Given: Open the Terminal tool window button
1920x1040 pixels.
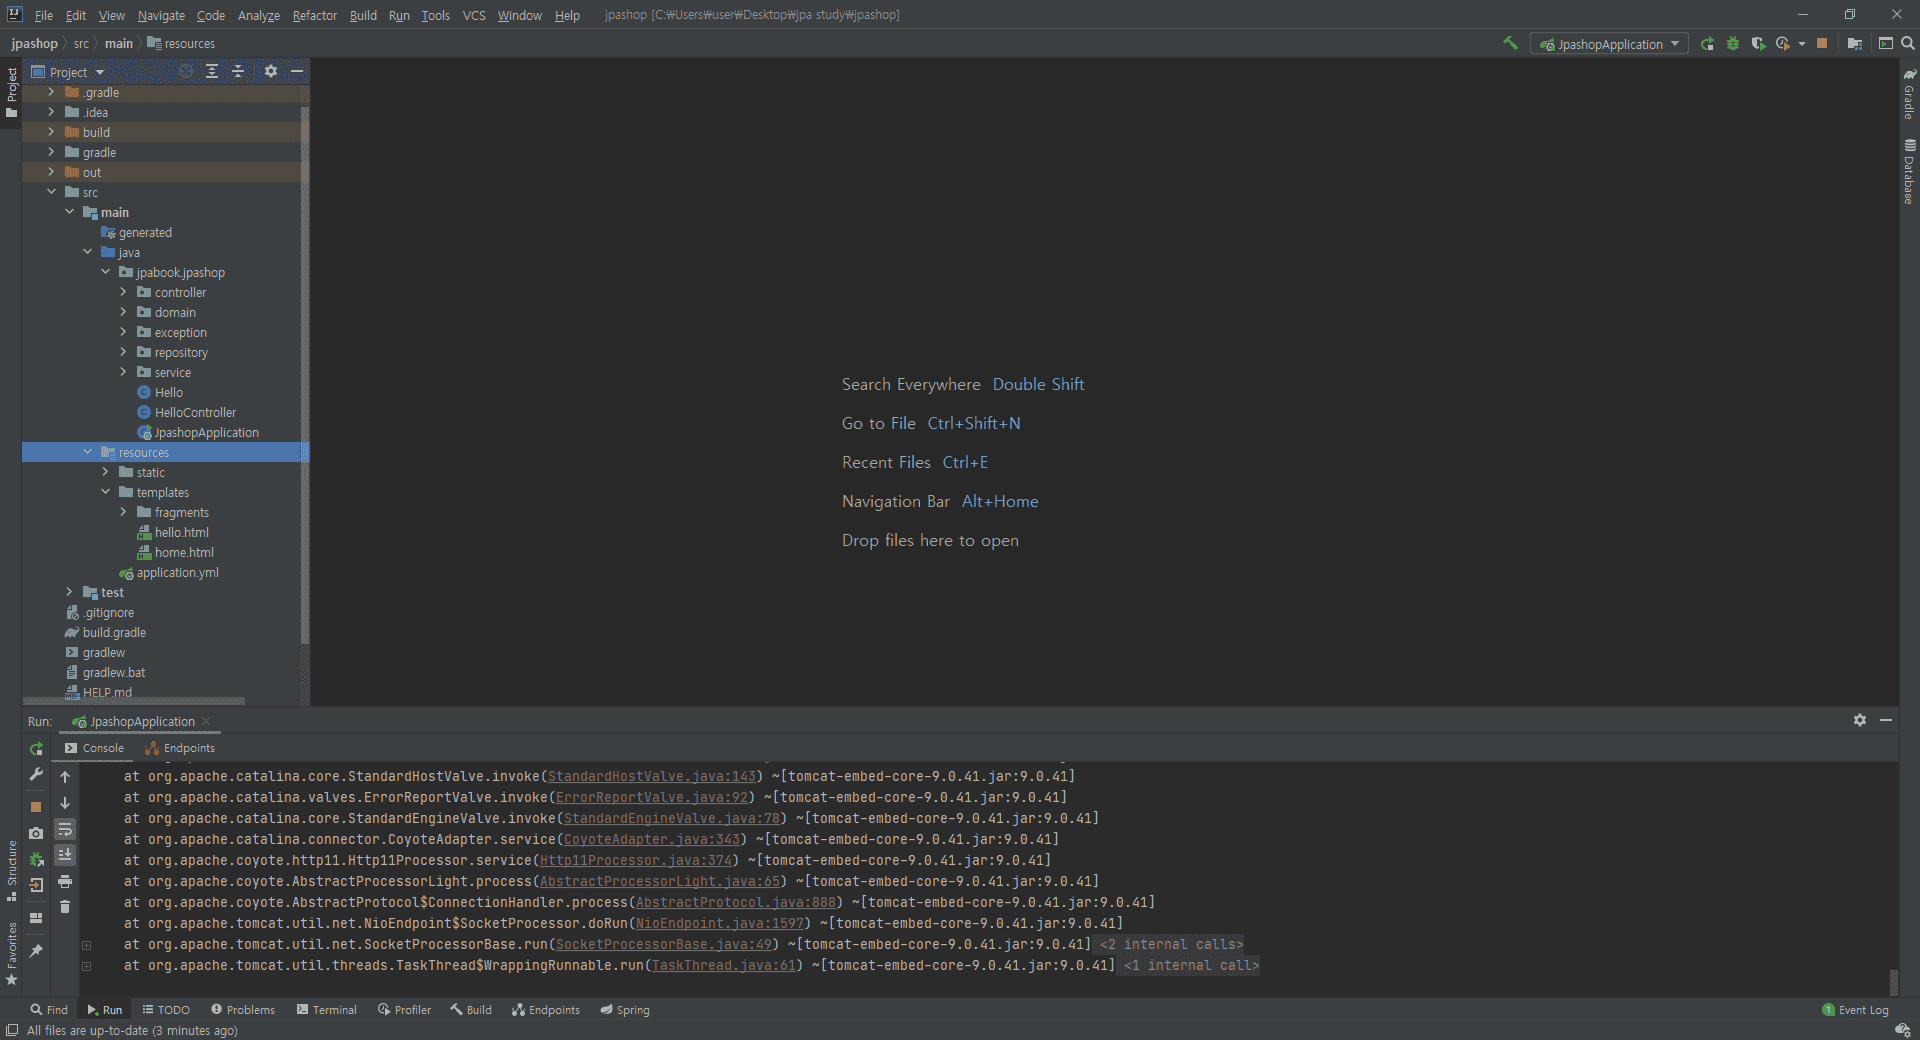Looking at the screenshot, I should (x=326, y=1010).
